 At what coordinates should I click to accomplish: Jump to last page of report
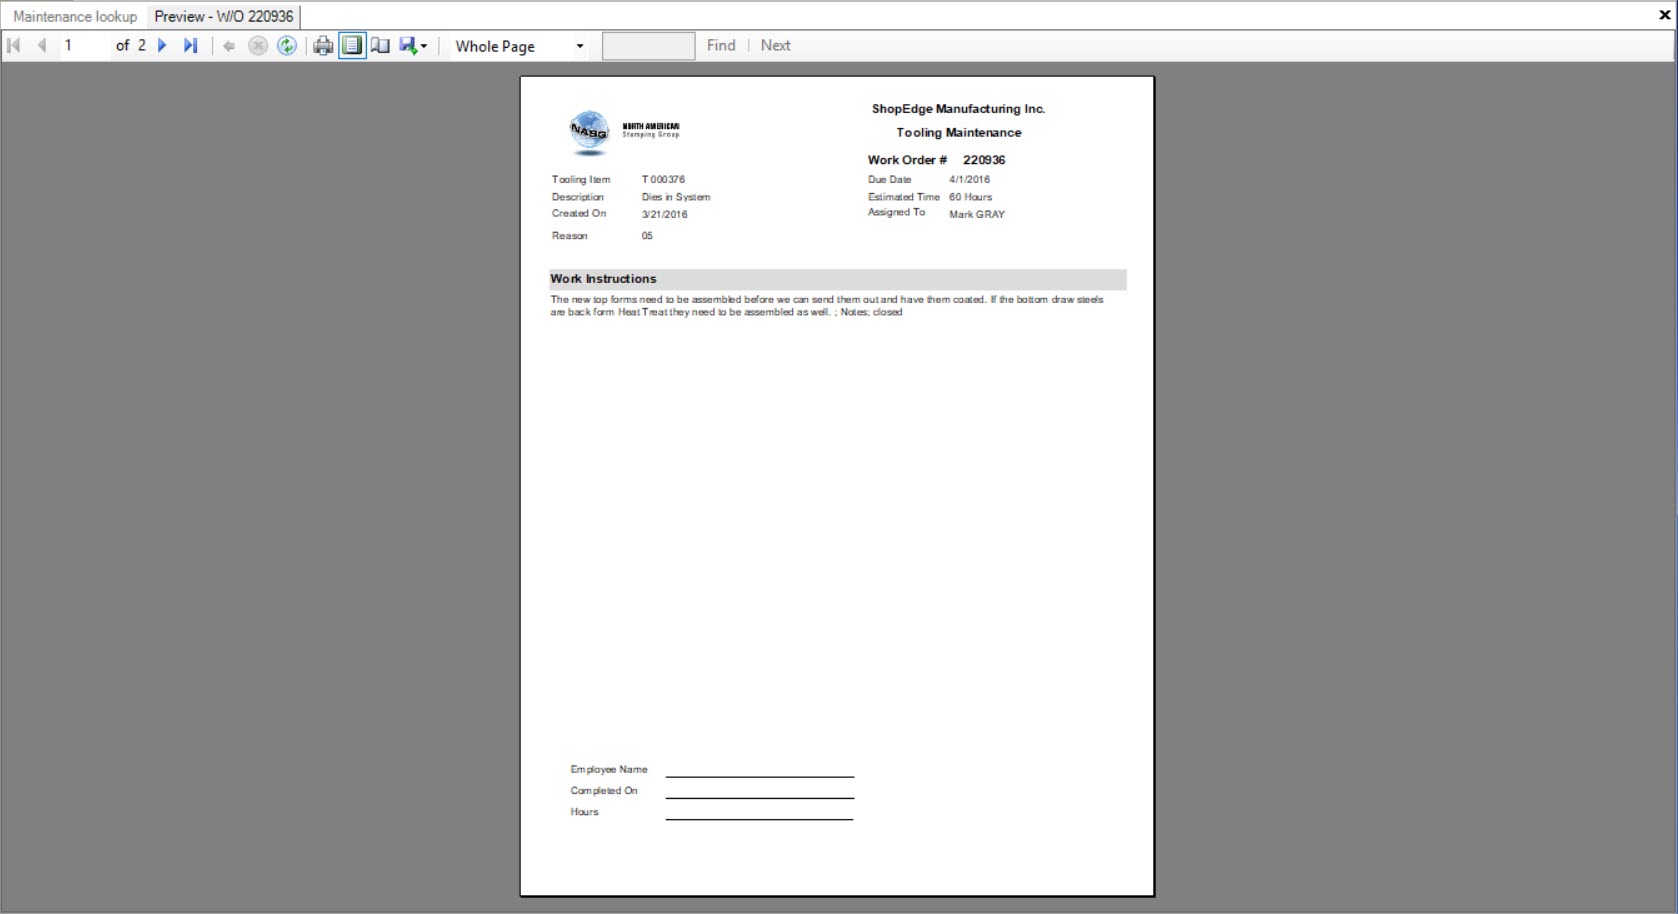pyautogui.click(x=190, y=45)
